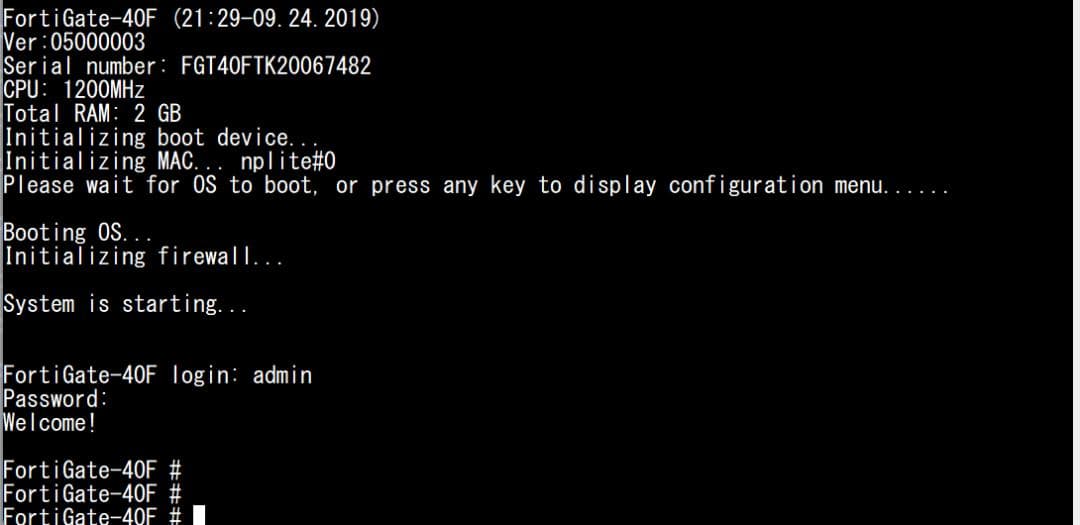1080x525 pixels.
Task: Click the Please wait for OS to boot text
Action: (x=158, y=185)
